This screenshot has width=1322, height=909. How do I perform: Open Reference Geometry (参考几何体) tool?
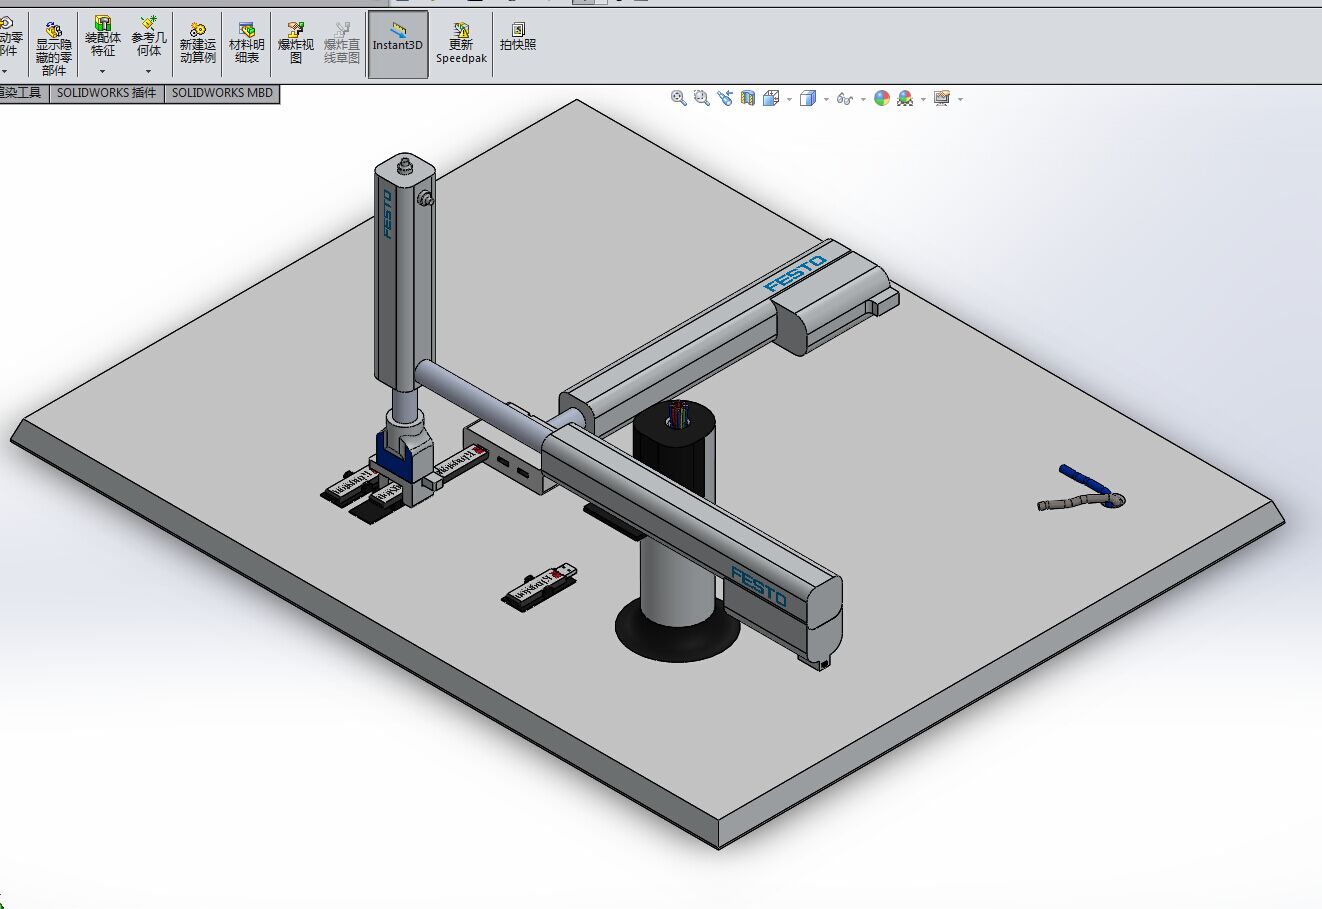pos(149,38)
